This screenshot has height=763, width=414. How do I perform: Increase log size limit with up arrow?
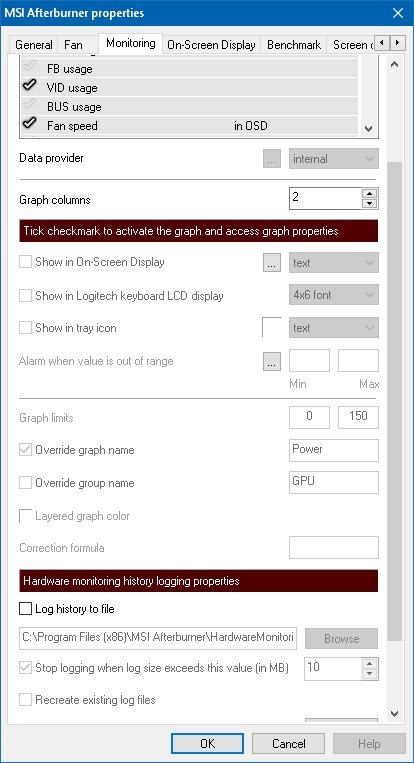[x=370, y=664]
